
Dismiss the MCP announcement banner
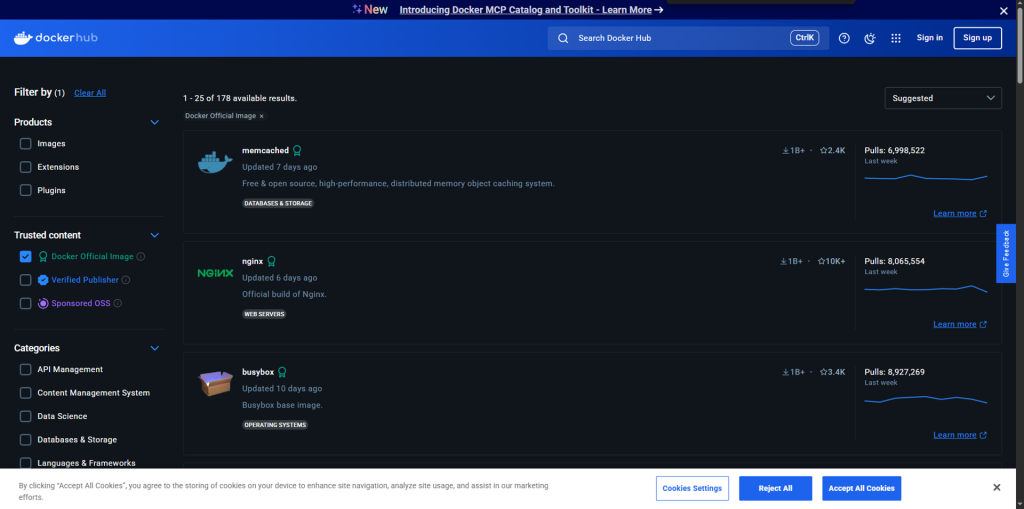pyautogui.click(x=1004, y=10)
